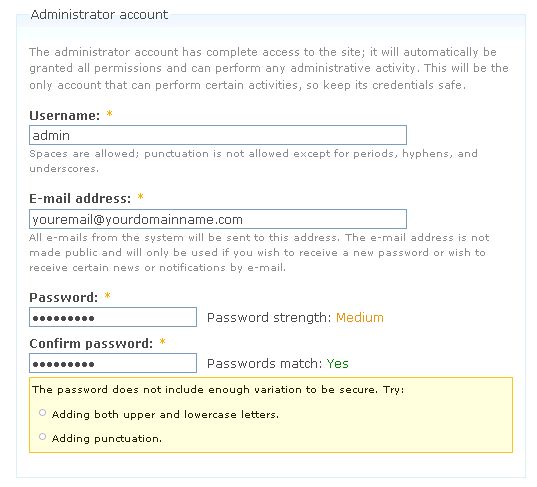Click the Username input field

coord(218,135)
